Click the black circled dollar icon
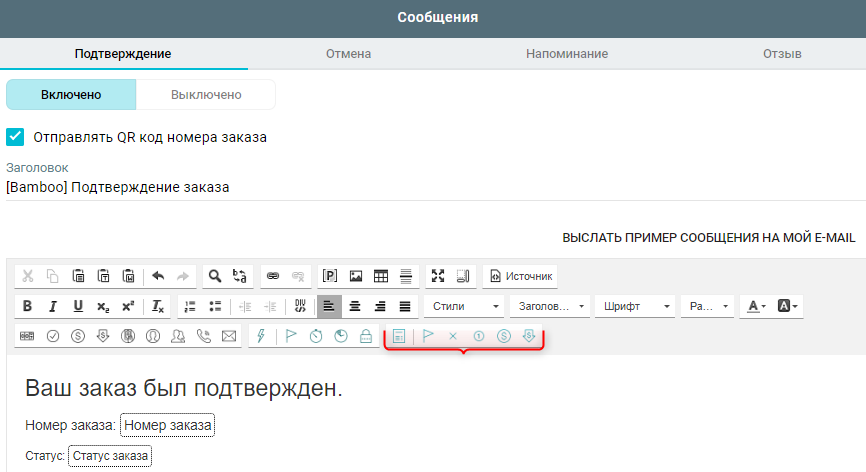 (x=78, y=336)
